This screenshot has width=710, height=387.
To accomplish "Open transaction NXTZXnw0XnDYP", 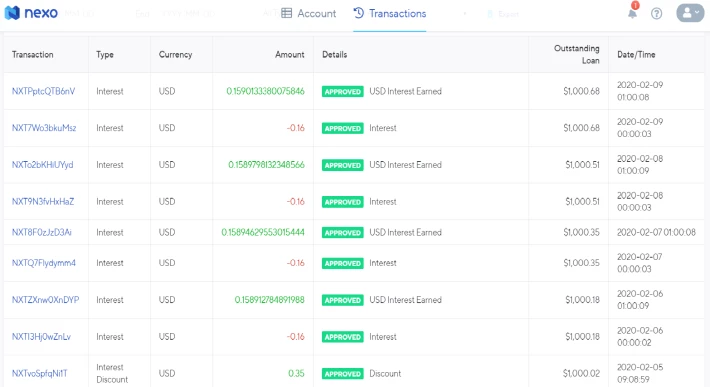I will pyautogui.click(x=45, y=300).
